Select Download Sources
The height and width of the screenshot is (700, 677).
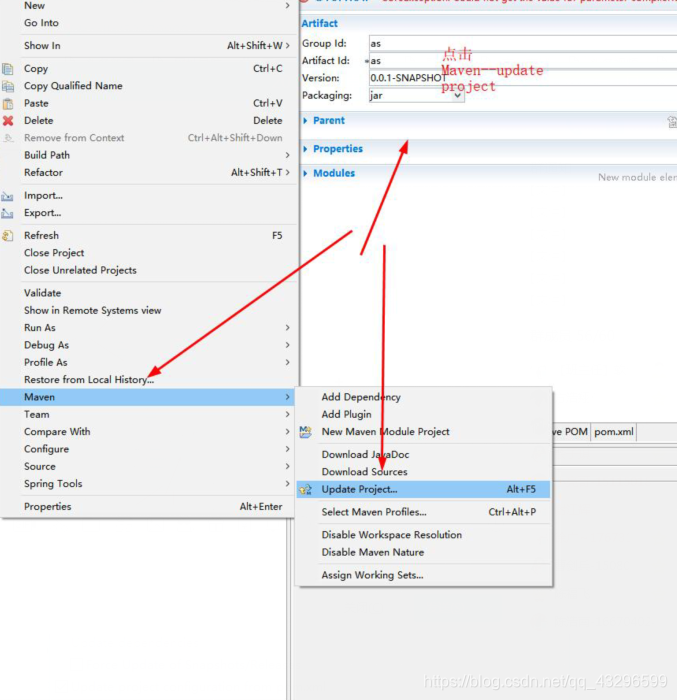(364, 472)
